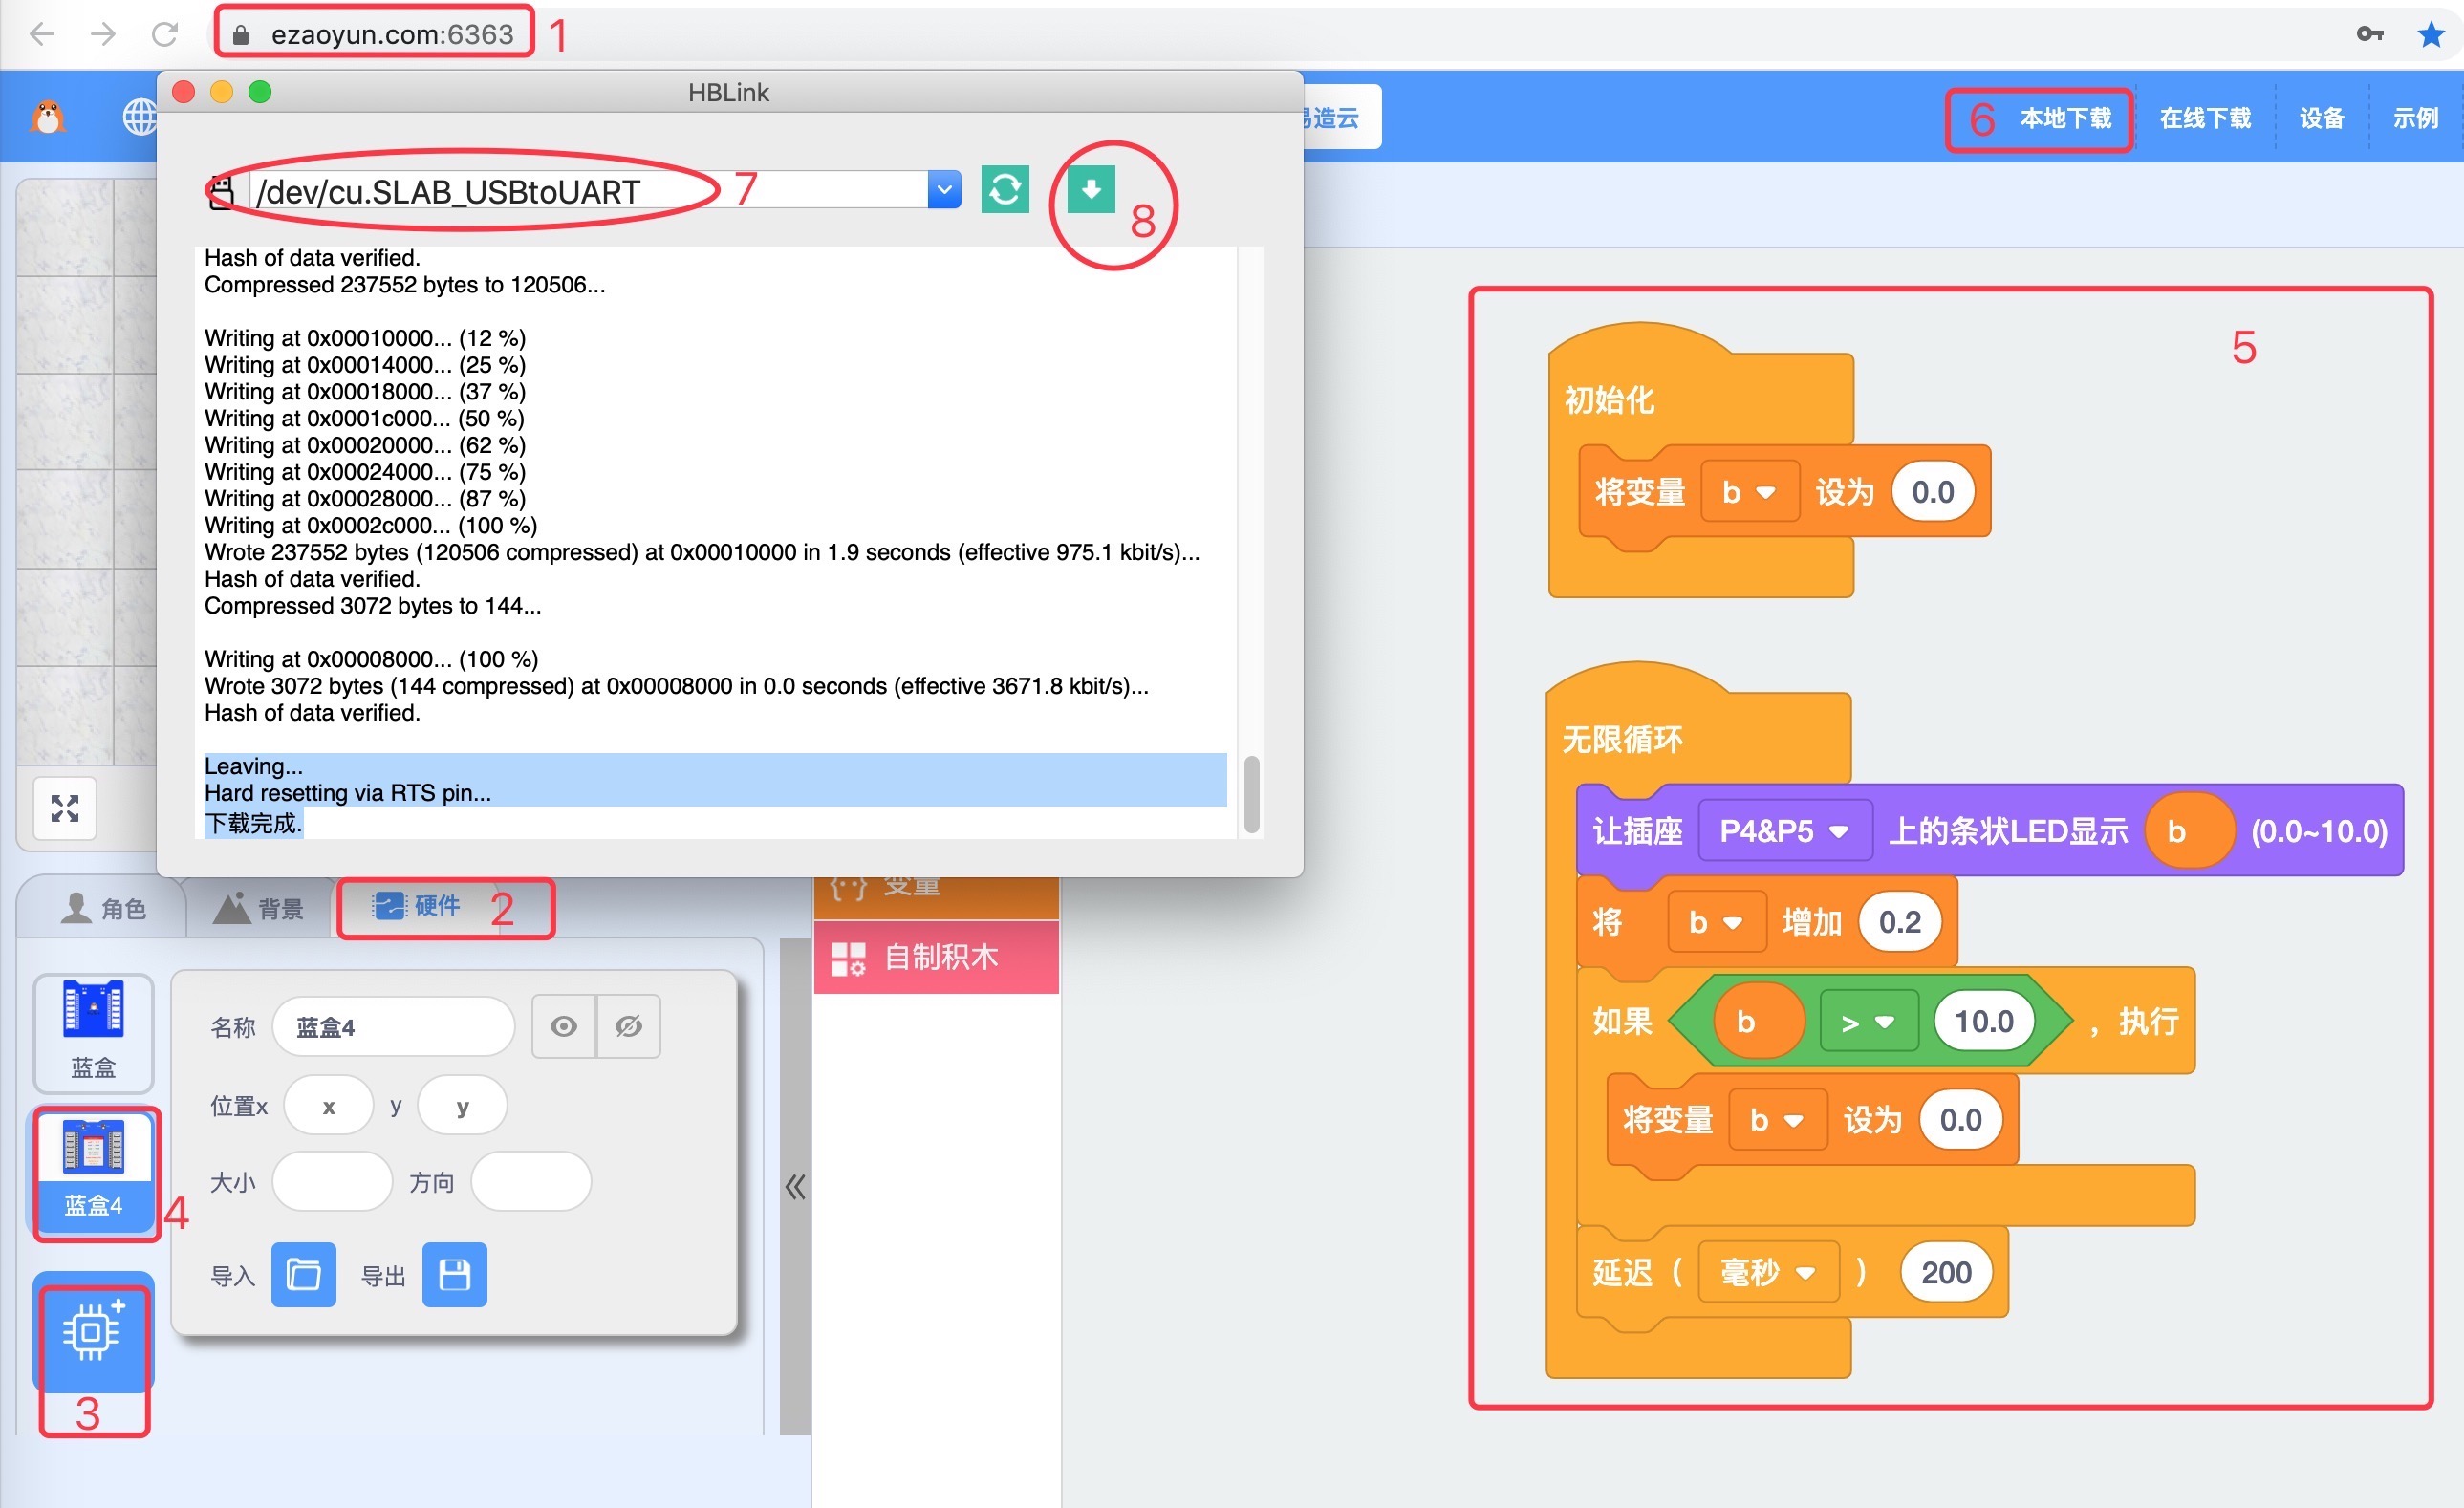The image size is (2464, 1508).
Task: Click the HBLink log scrollbar thumb
Action: tap(1251, 794)
